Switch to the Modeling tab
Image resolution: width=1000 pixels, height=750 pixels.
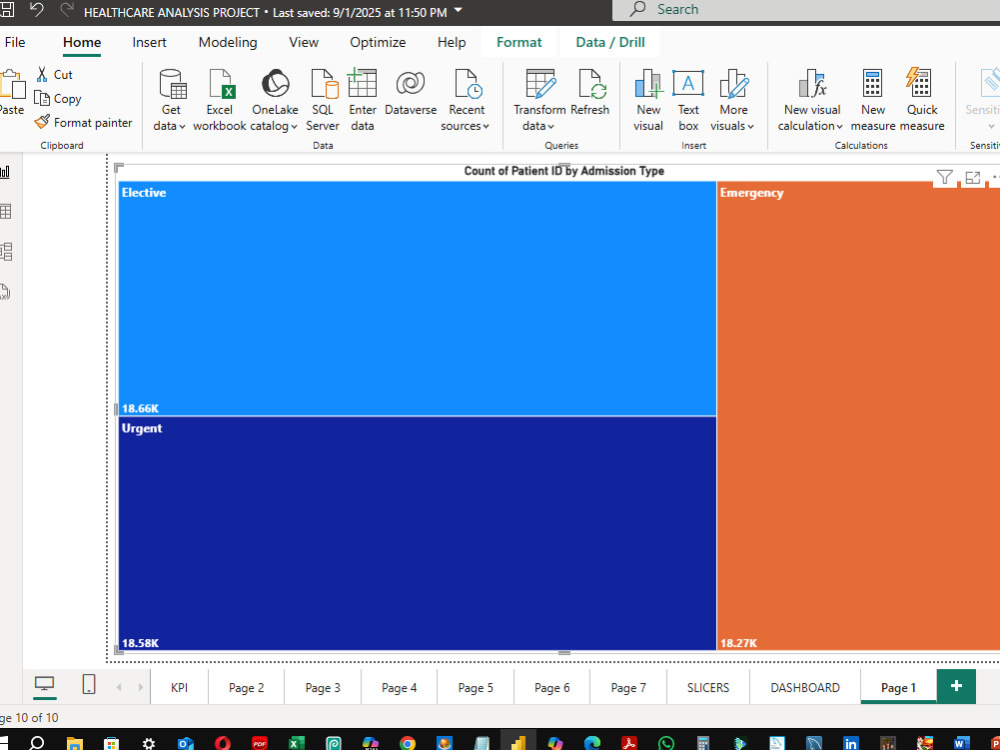click(x=228, y=42)
